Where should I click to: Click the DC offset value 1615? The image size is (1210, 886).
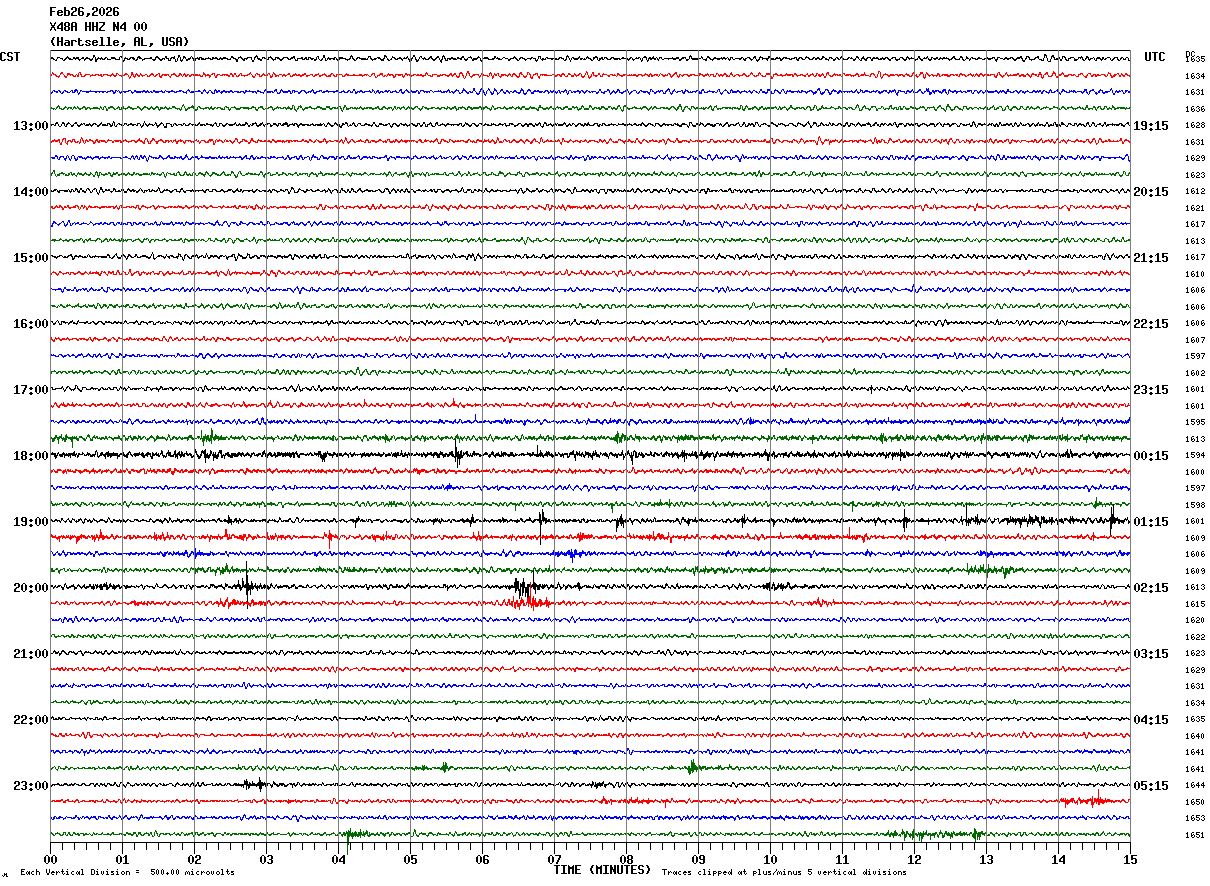point(1194,604)
